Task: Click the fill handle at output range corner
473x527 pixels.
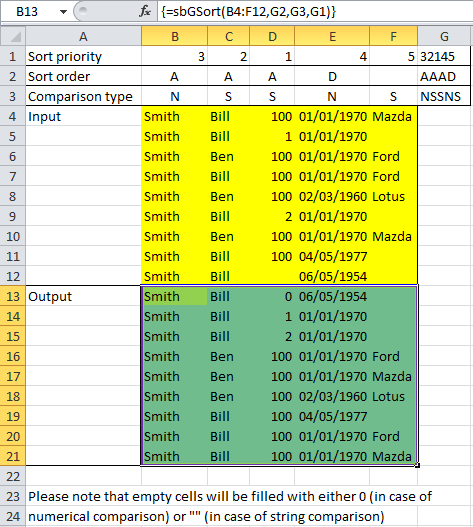Action: [417, 465]
